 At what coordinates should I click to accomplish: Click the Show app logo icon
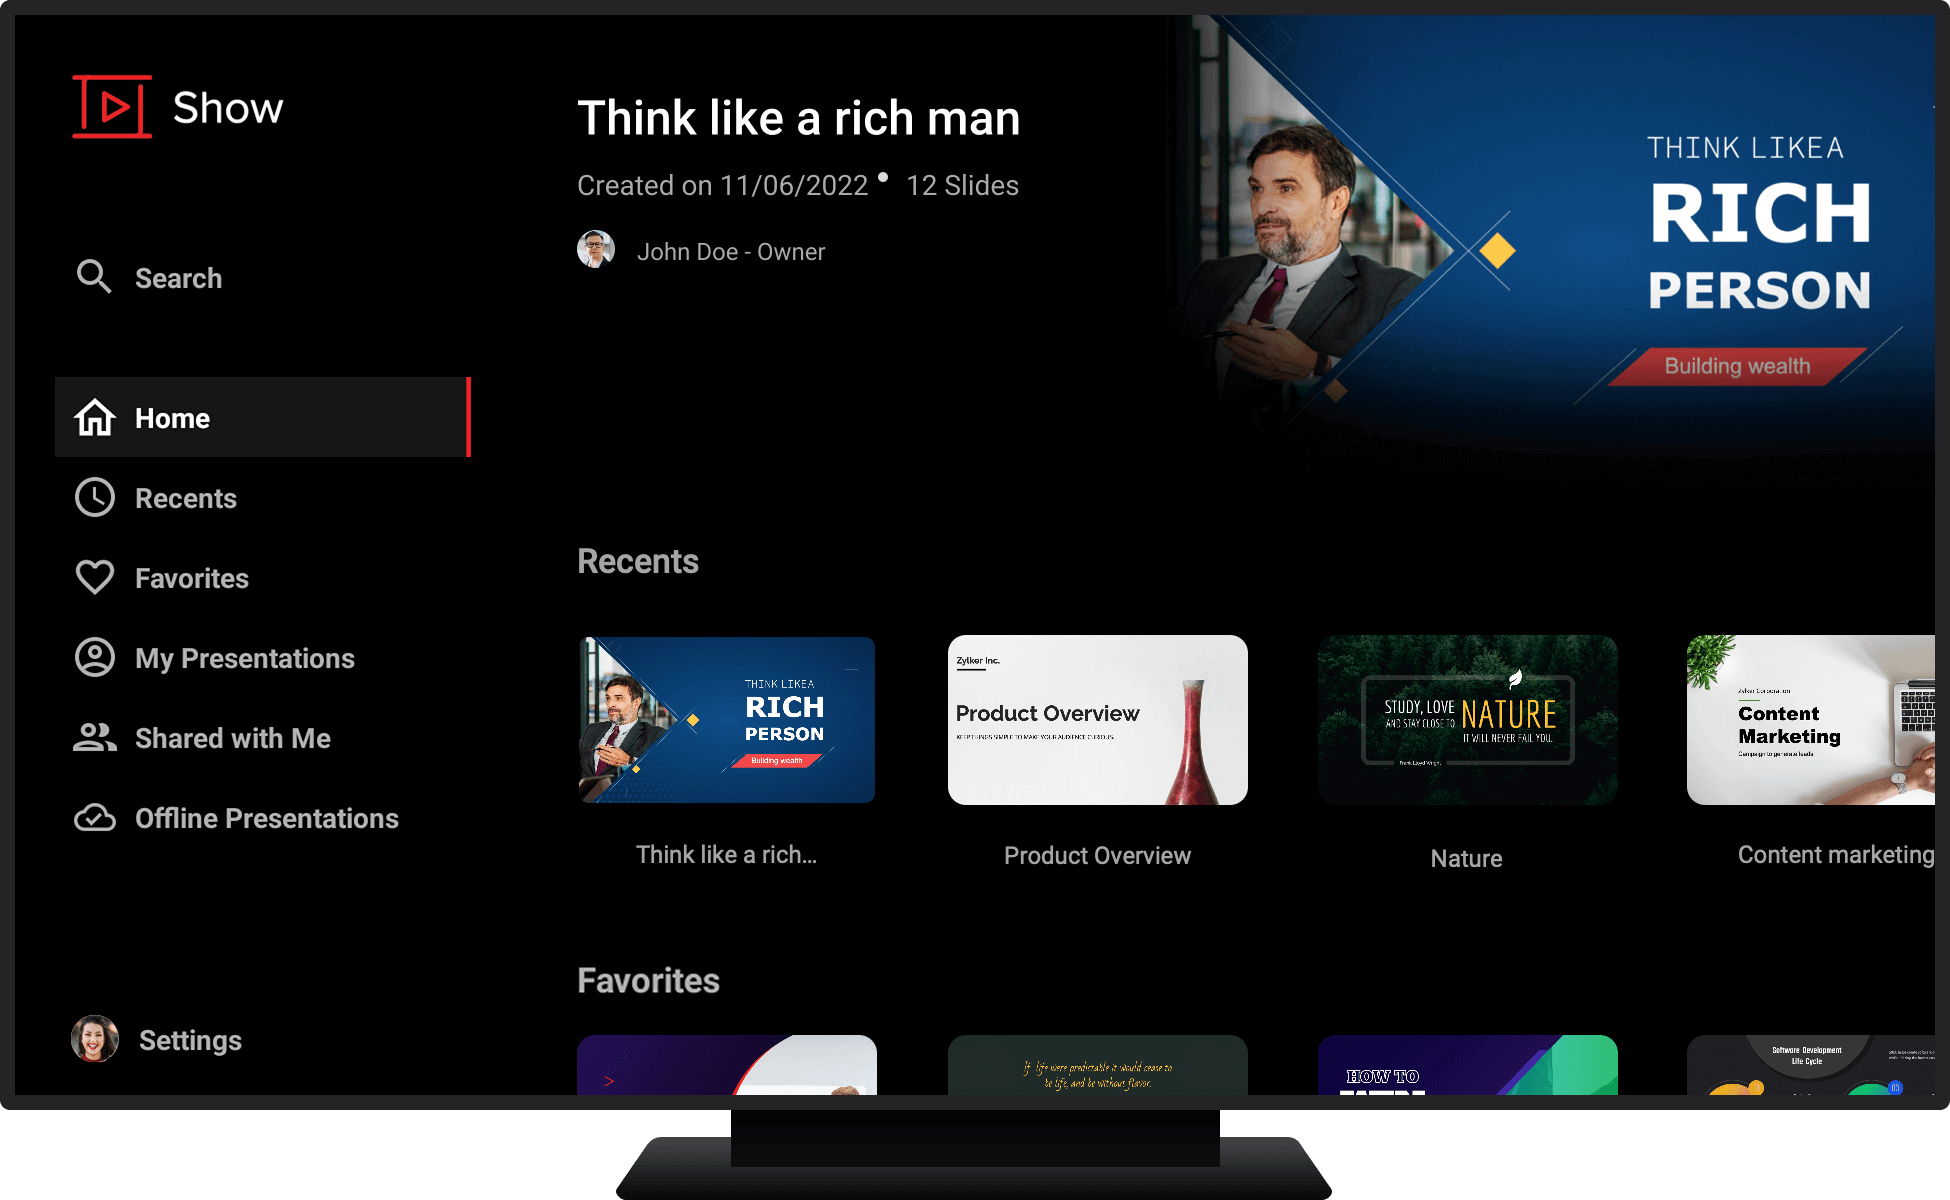click(x=112, y=106)
